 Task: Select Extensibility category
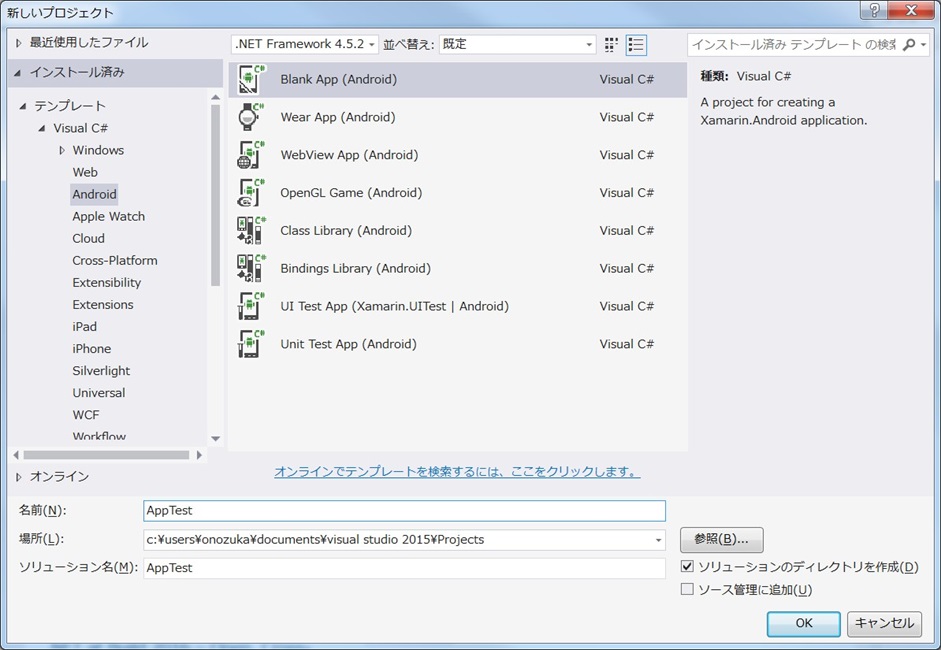106,283
